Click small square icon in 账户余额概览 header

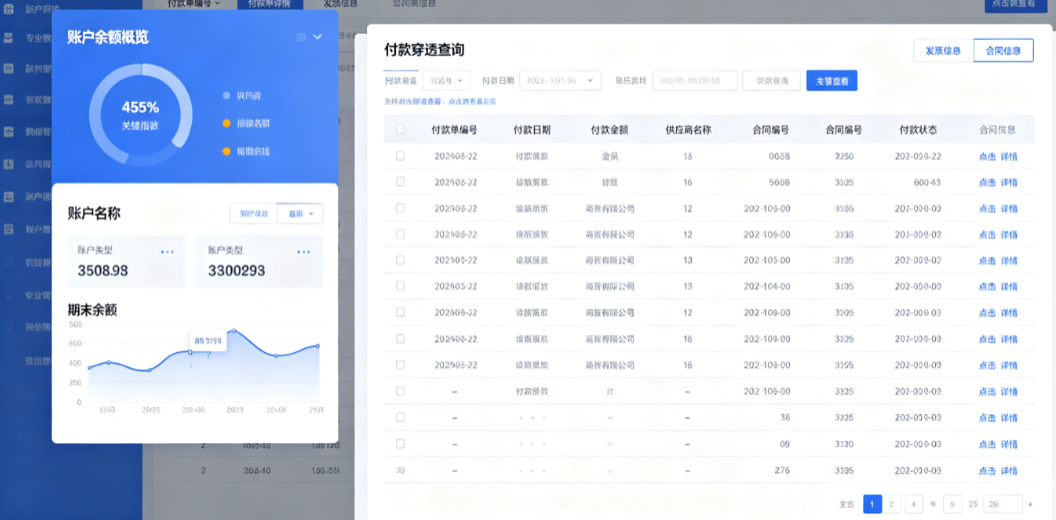click(301, 37)
